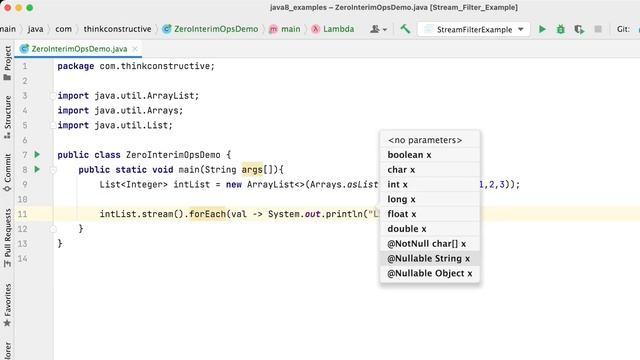This screenshot has height=360, width=640.
Task: Click 'import java.util.Arrays;' on line 4
Action: (x=120, y=110)
